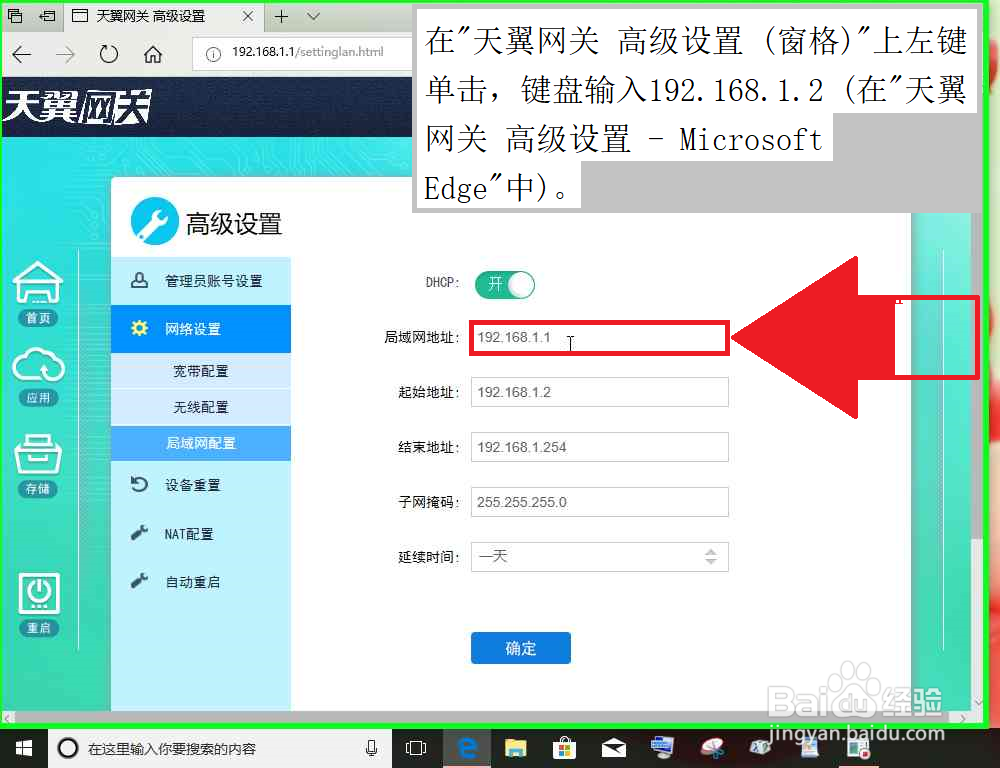The height and width of the screenshot is (768, 1000).
Task: Select 局域网配置 submenu item
Action: [x=201, y=443]
